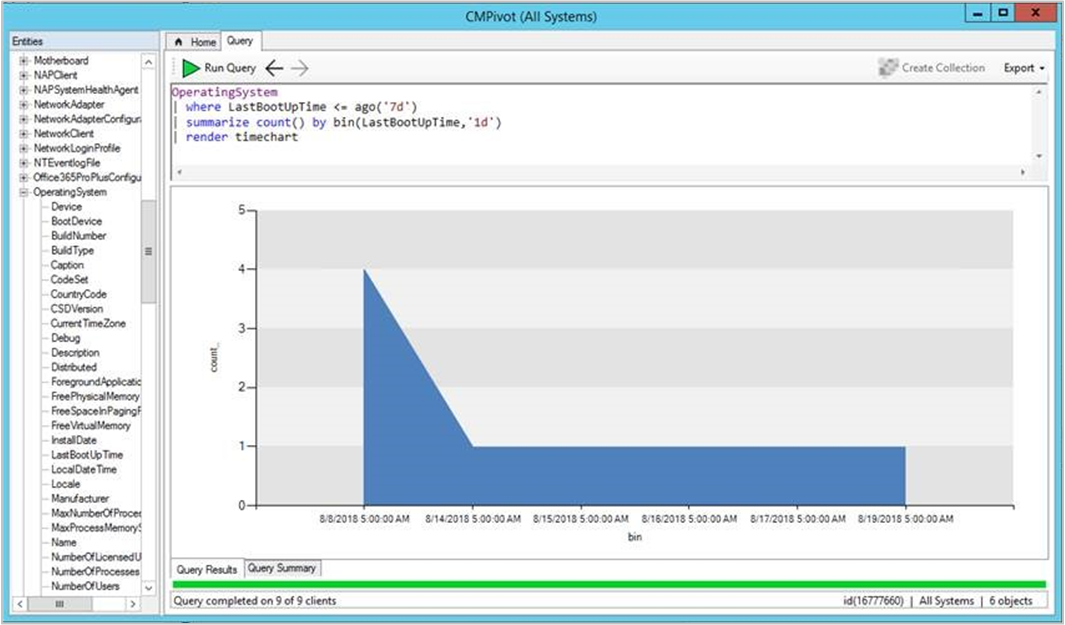Click the green Run Query play icon
The image size is (1065, 625).
tap(190, 68)
